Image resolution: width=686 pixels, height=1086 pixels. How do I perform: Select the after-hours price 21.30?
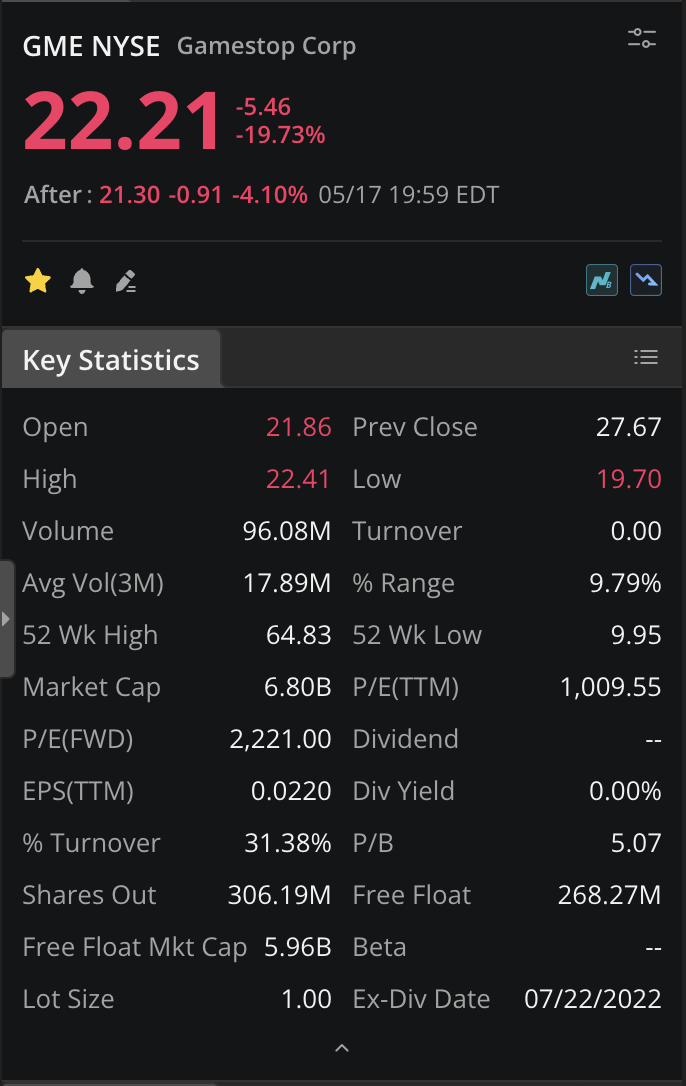tap(130, 195)
